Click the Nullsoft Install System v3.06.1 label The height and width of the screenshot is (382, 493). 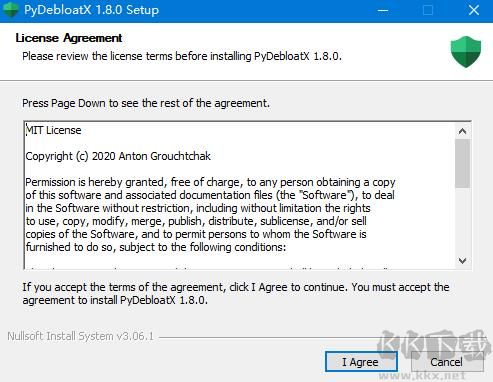(80, 336)
